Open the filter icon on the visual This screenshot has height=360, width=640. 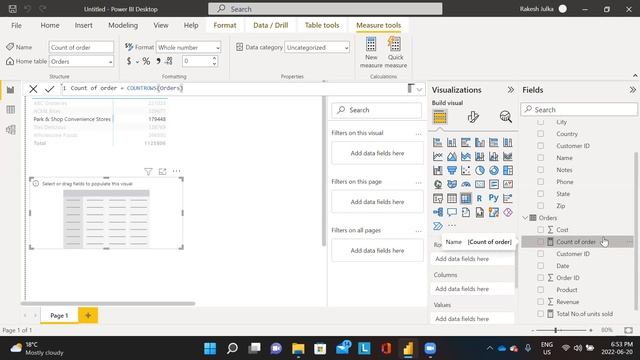148,171
